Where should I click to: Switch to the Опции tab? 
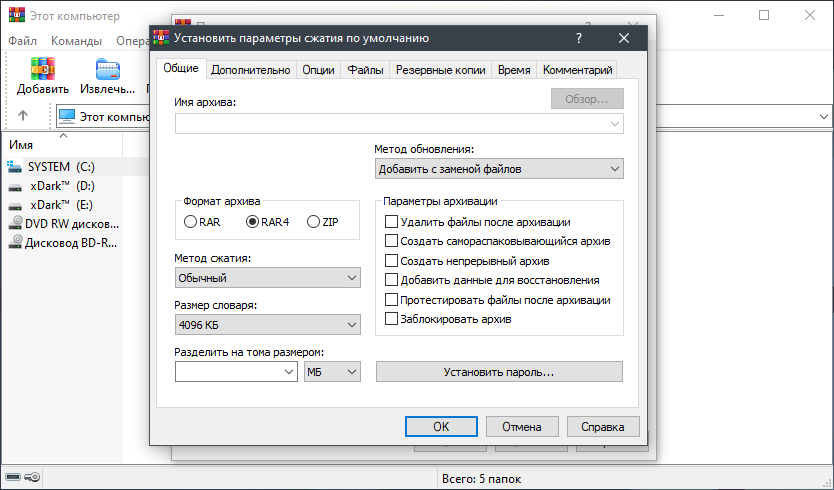[318, 70]
